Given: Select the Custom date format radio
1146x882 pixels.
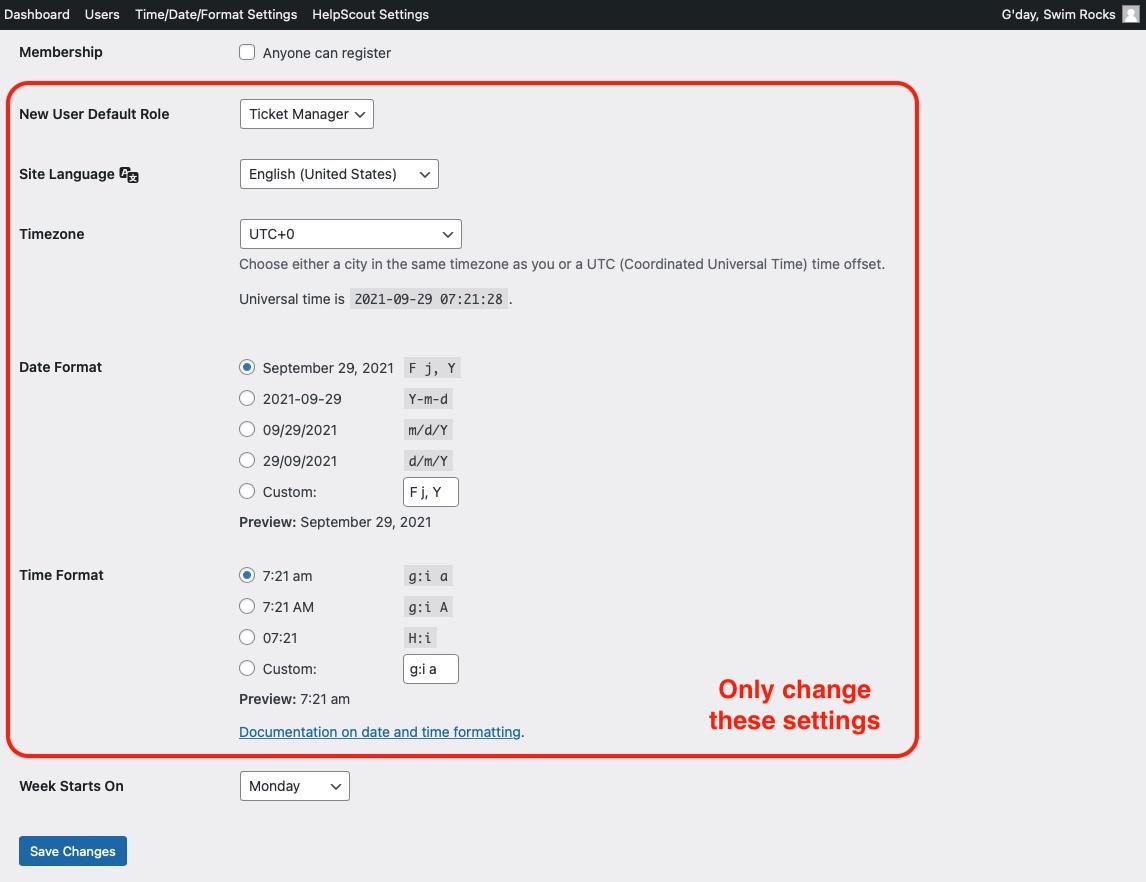Looking at the screenshot, I should pyautogui.click(x=247, y=492).
